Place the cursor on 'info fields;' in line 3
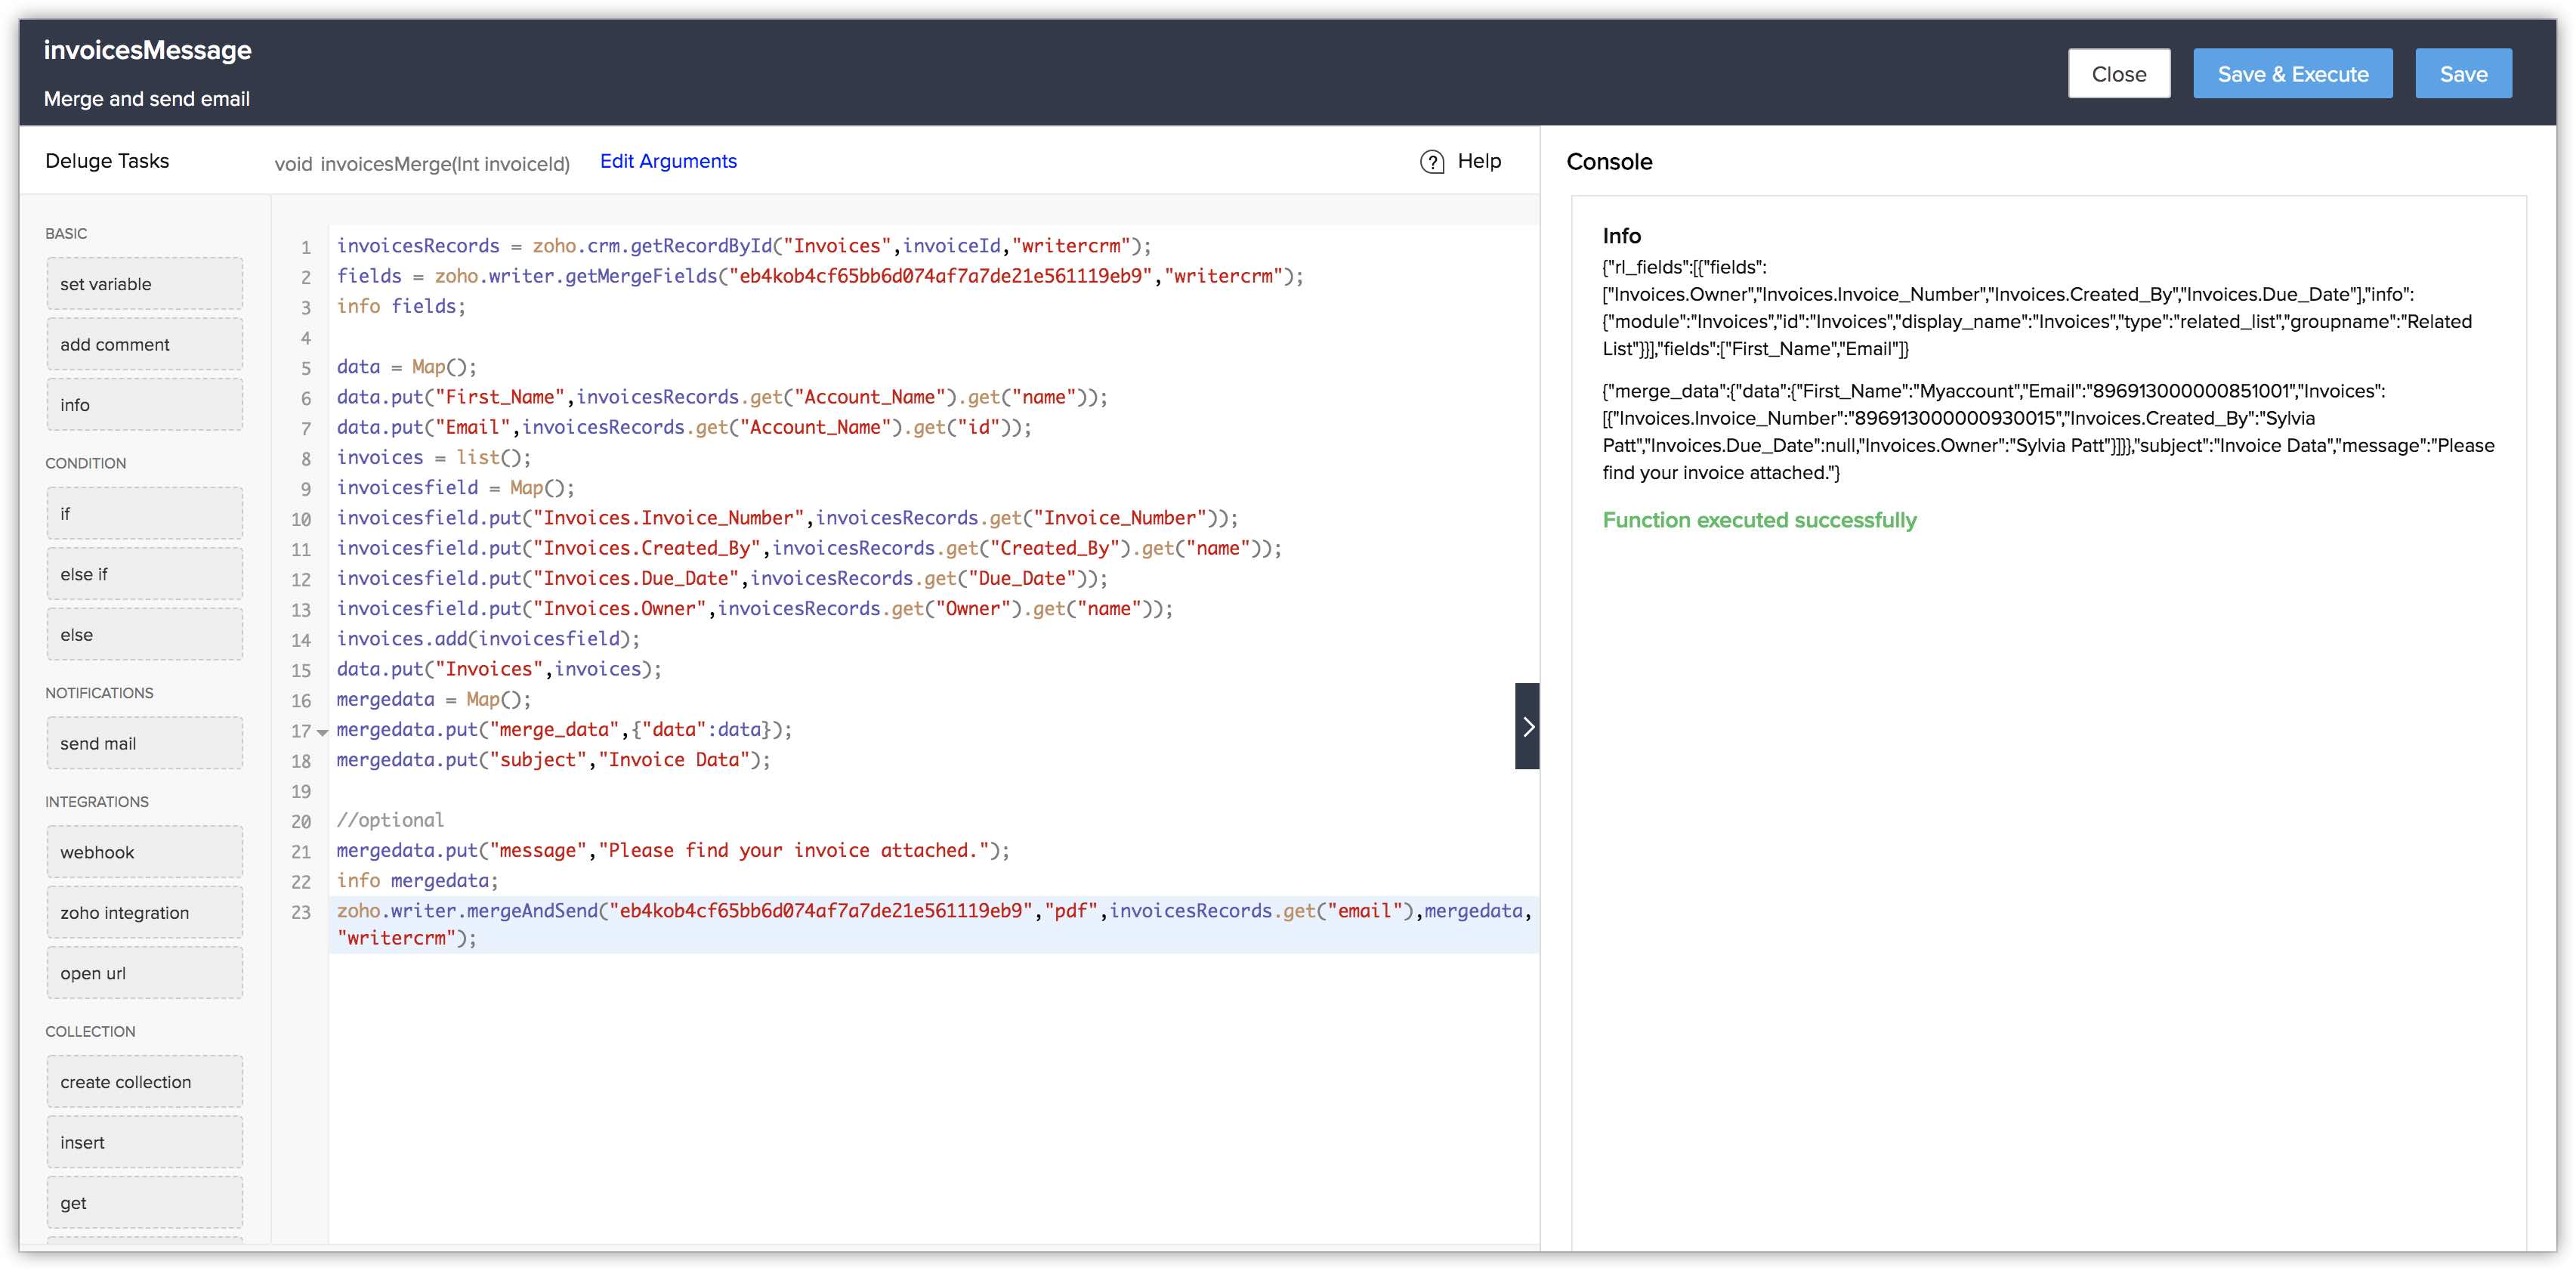 pyautogui.click(x=401, y=306)
